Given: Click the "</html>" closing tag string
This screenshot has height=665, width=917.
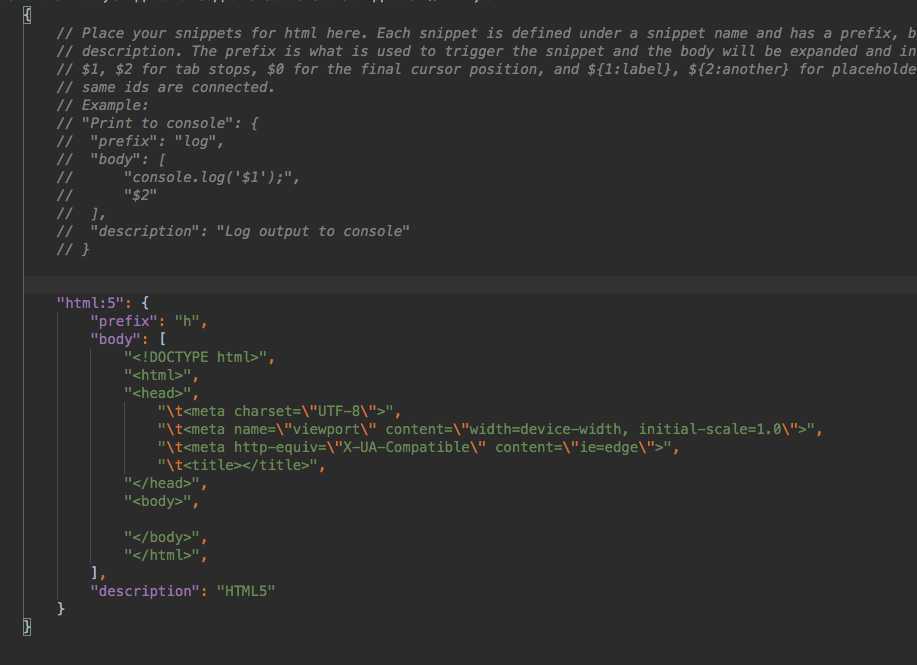Looking at the screenshot, I should click(x=166, y=555).
